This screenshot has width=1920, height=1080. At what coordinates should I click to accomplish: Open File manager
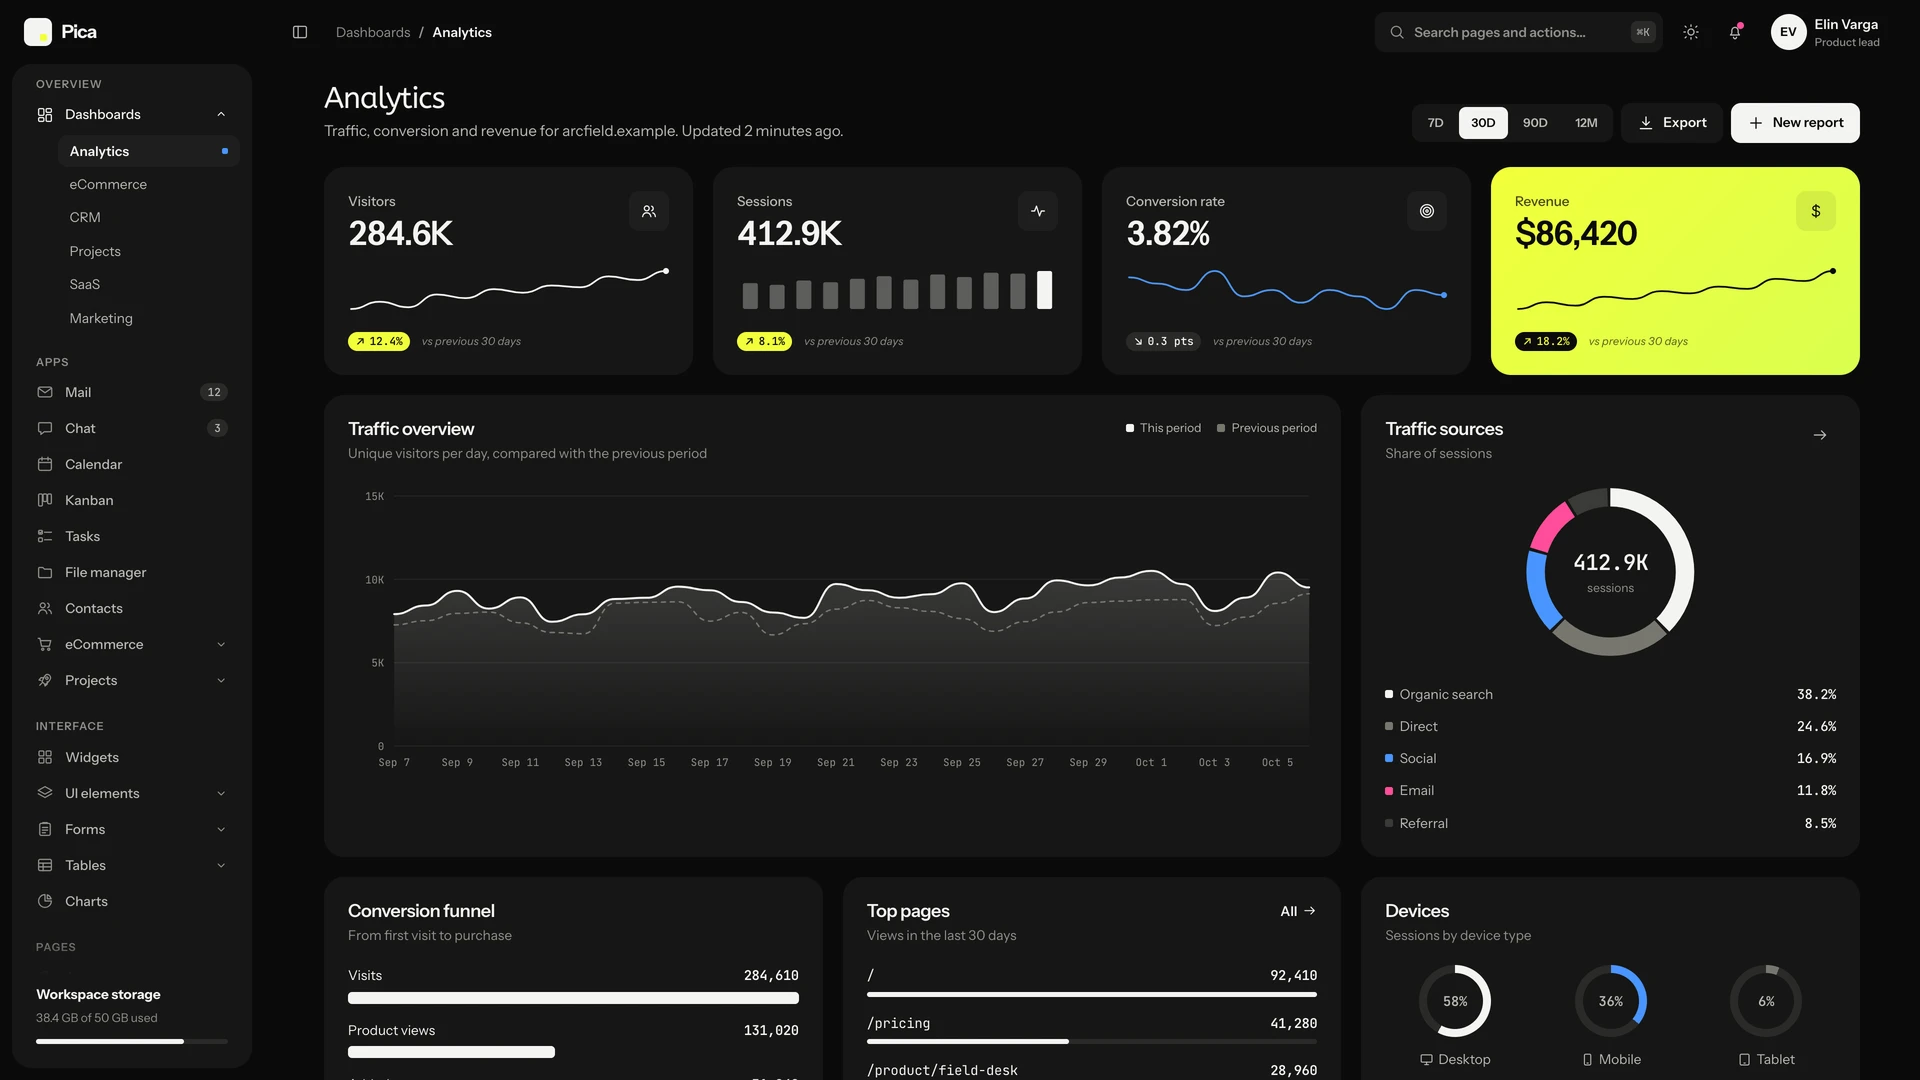tap(132, 572)
